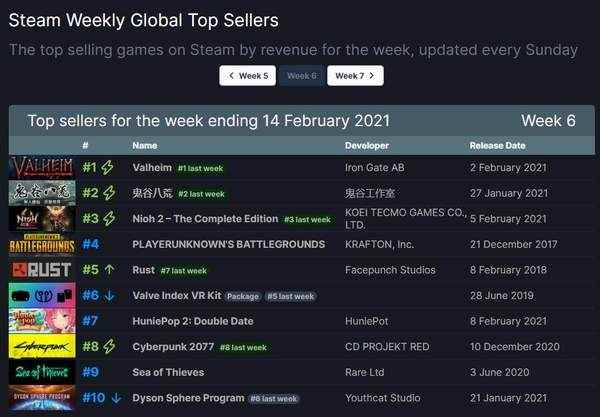Click the Dyson Sphere Program thumbnail

pos(41,399)
